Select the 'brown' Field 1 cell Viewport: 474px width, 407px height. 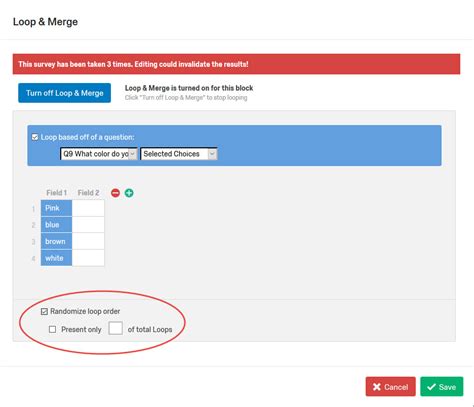(56, 241)
